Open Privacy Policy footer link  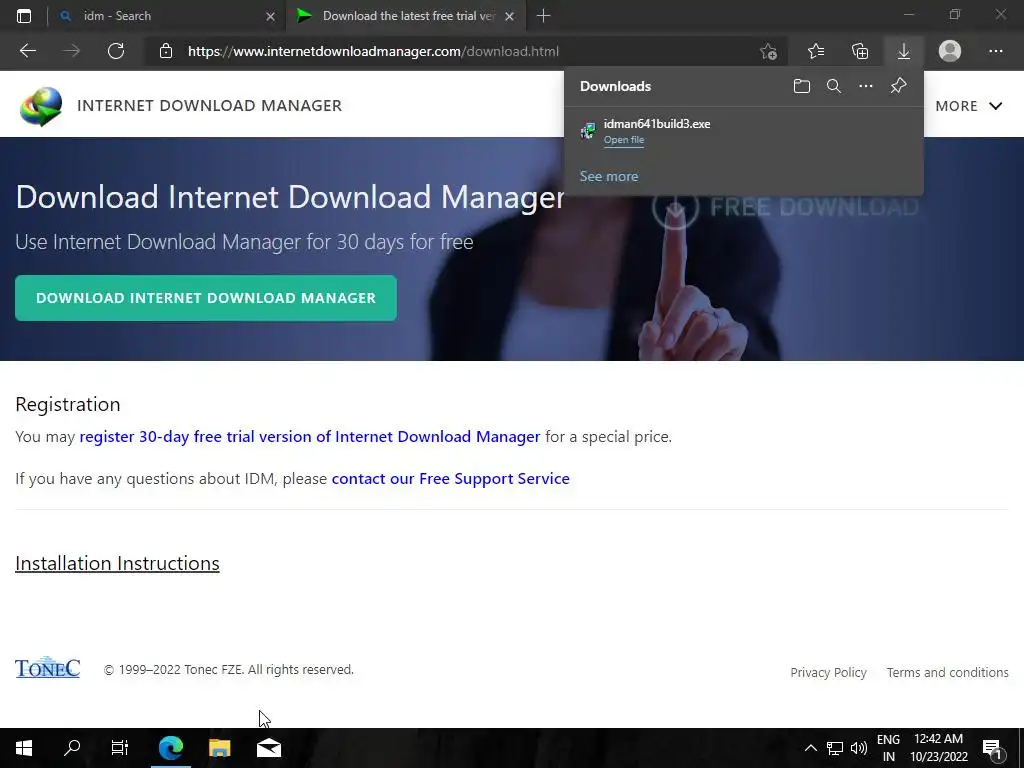(828, 672)
